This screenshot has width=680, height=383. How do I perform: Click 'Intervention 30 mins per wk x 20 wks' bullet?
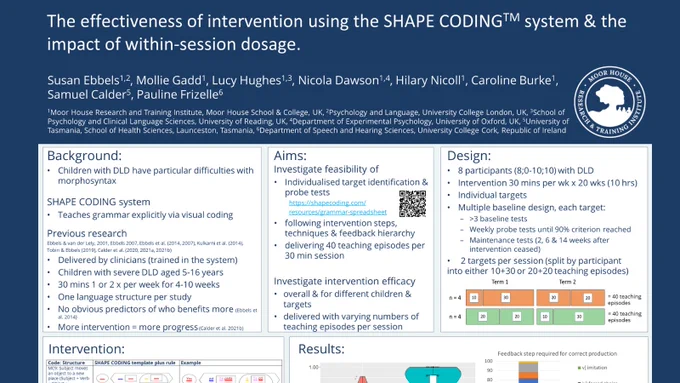coord(548,183)
